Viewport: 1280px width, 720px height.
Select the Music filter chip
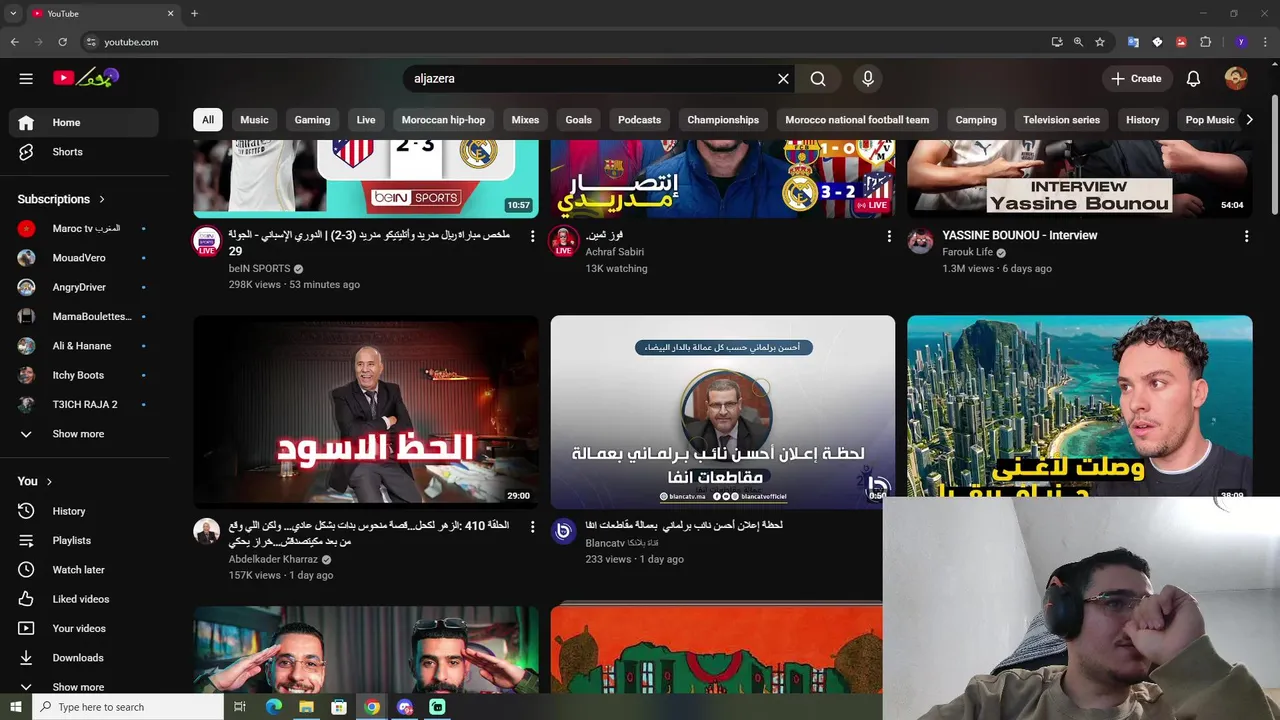(x=254, y=120)
